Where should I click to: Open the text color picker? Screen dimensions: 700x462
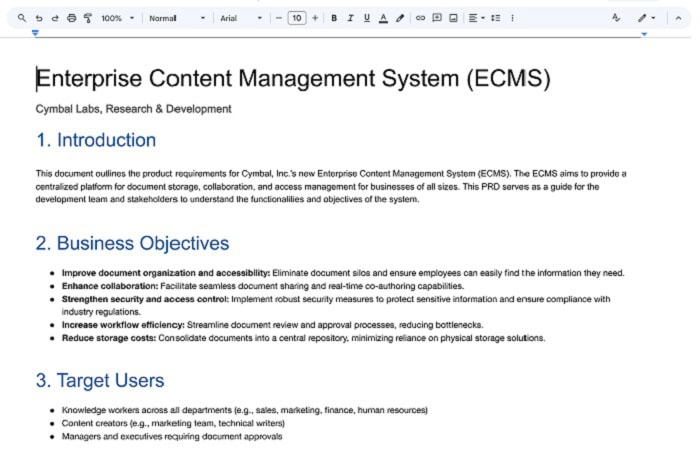point(384,18)
